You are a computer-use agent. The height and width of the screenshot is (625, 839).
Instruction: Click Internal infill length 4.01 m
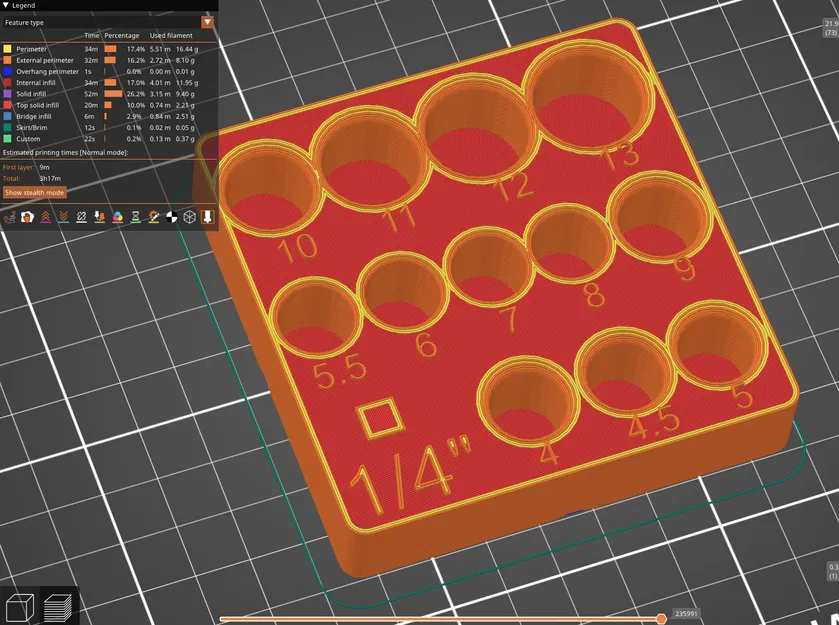click(160, 82)
